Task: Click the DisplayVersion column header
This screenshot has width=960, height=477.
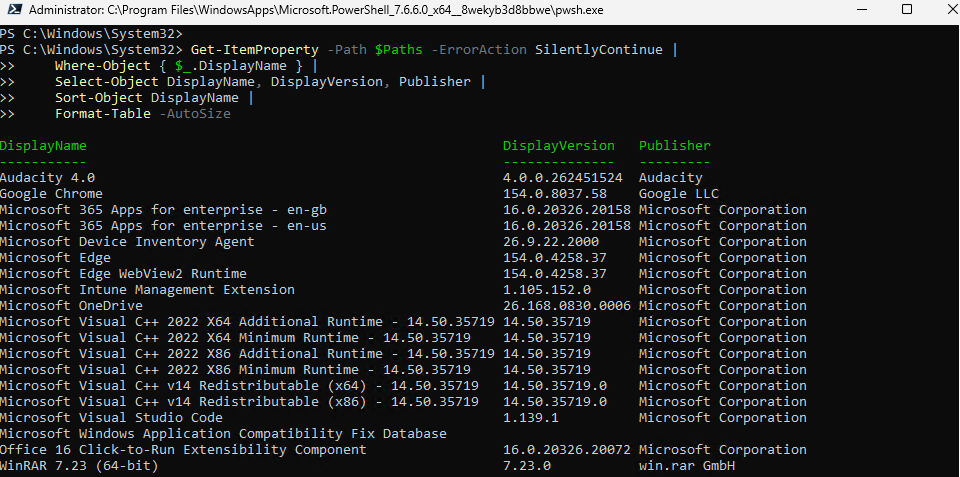Action: pyautogui.click(x=559, y=146)
